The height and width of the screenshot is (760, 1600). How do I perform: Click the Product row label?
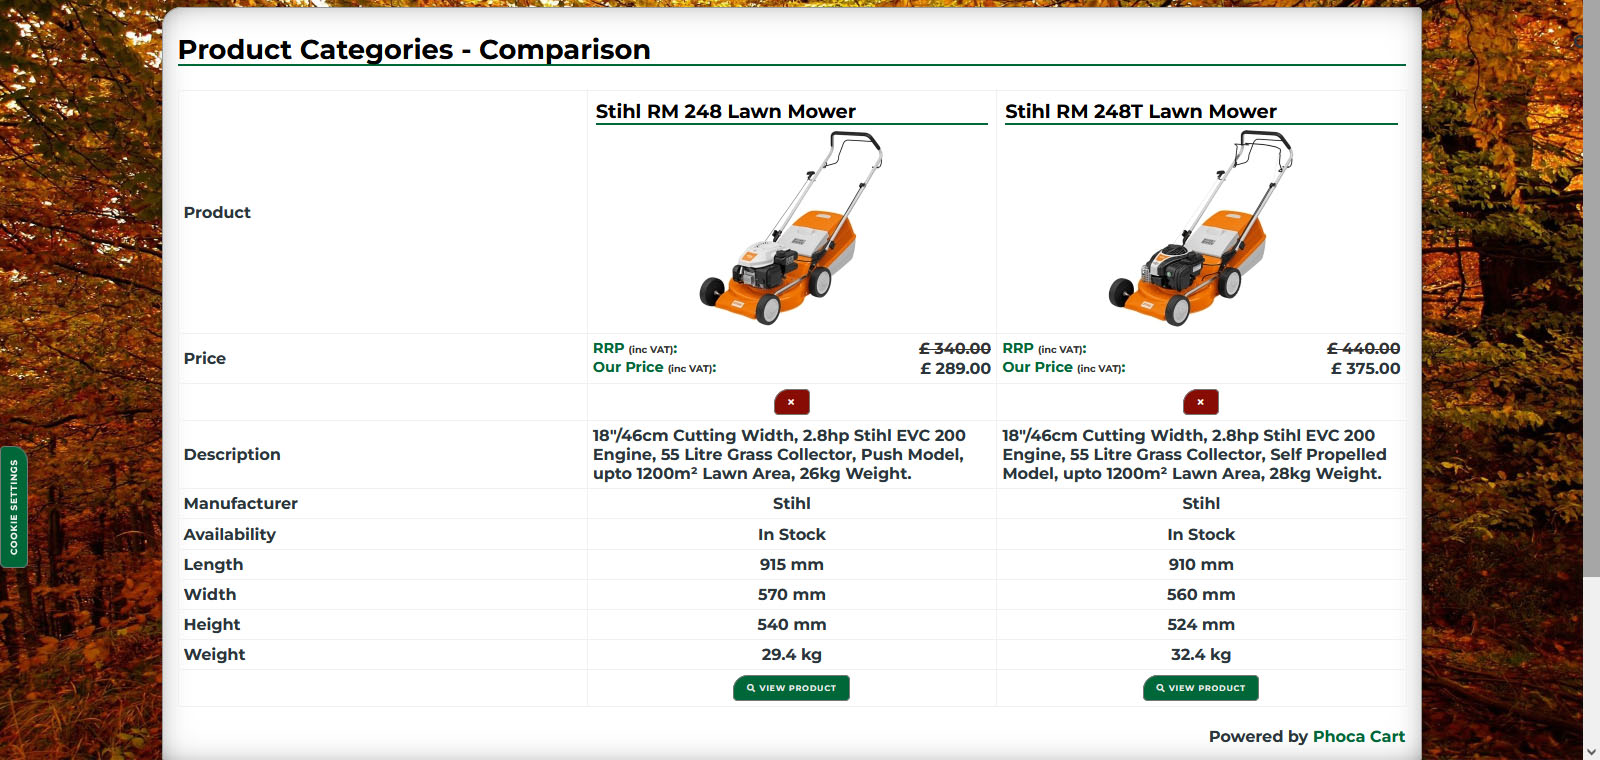point(217,213)
